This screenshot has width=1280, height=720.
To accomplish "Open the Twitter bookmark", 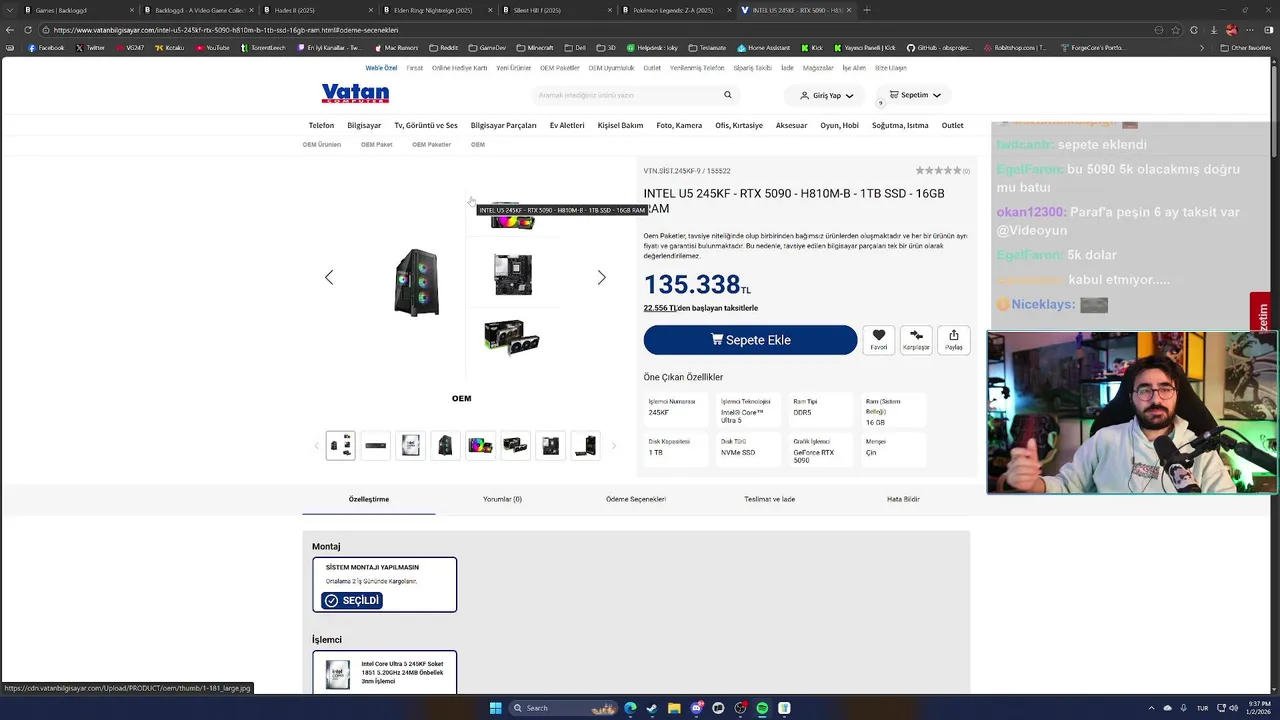I will pyautogui.click(x=90, y=47).
